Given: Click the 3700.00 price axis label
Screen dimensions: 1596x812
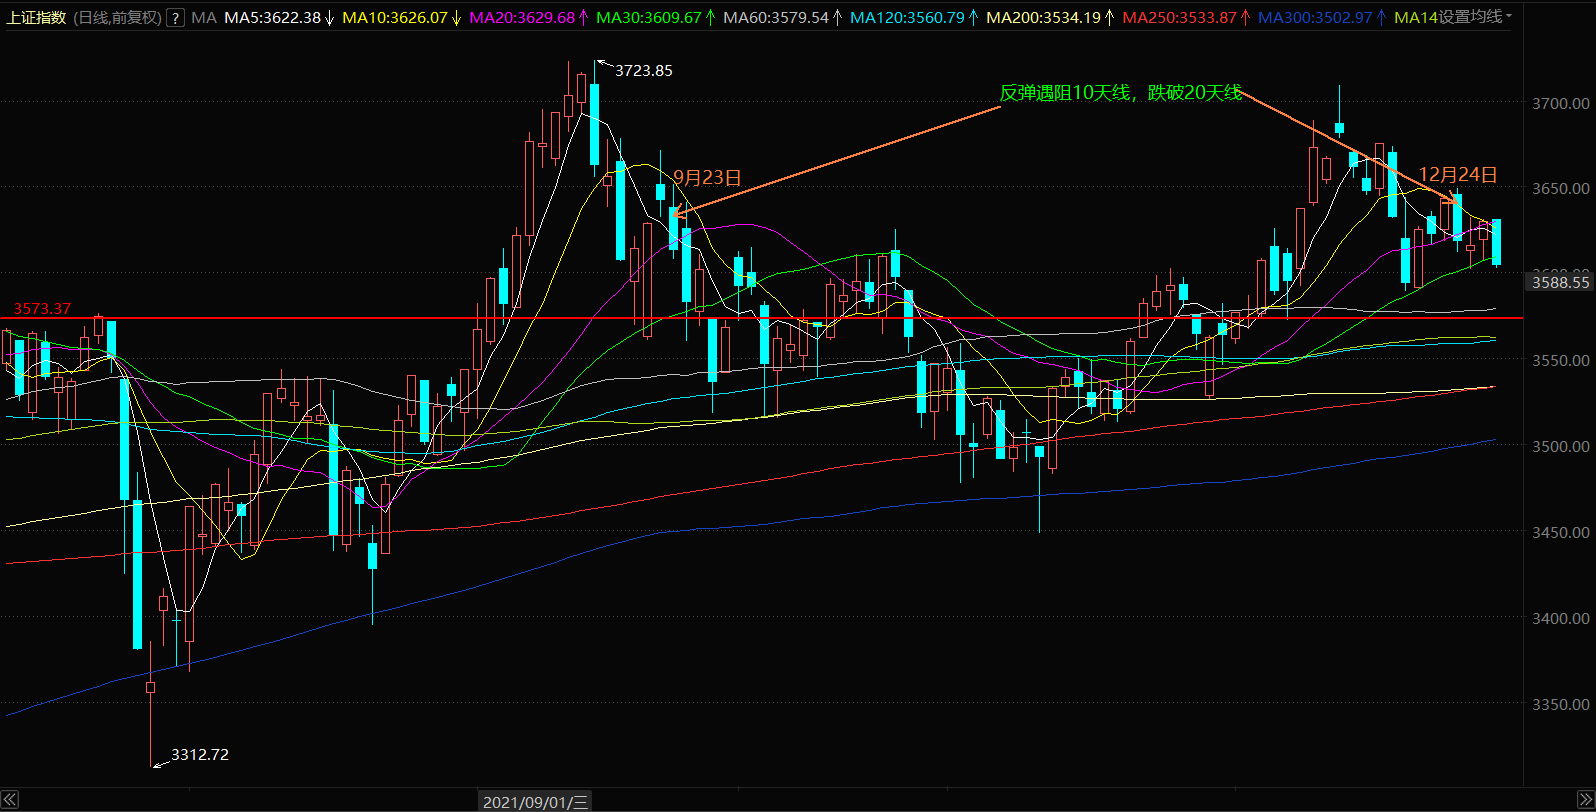Looking at the screenshot, I should click(x=1561, y=103).
